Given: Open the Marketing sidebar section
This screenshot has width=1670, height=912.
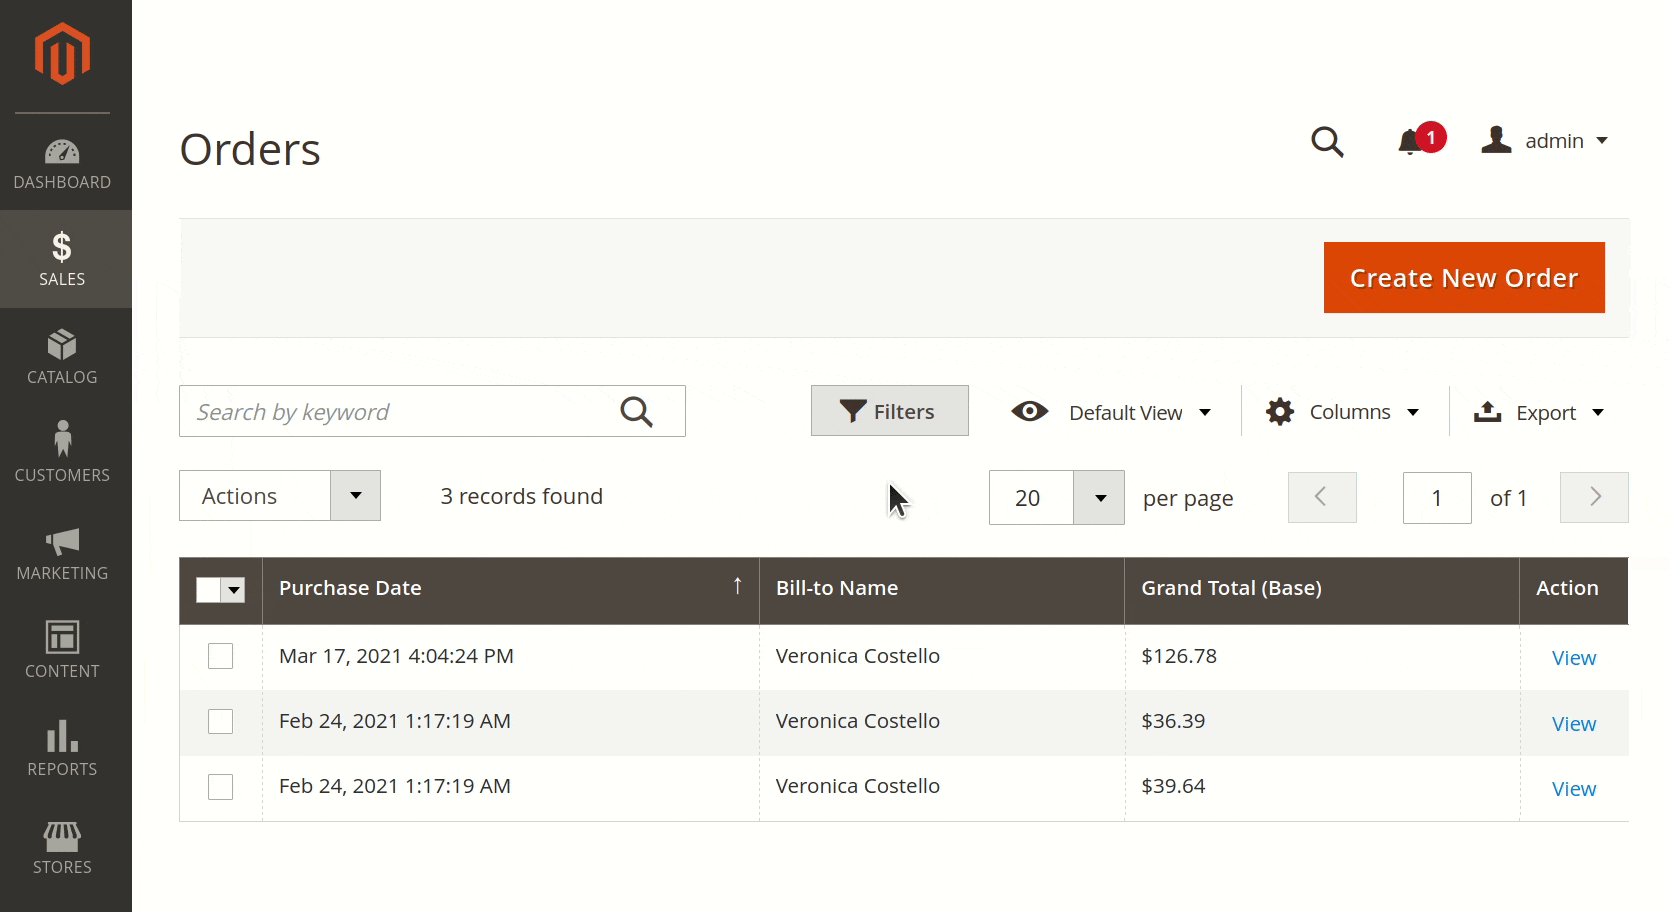Looking at the screenshot, I should (62, 553).
